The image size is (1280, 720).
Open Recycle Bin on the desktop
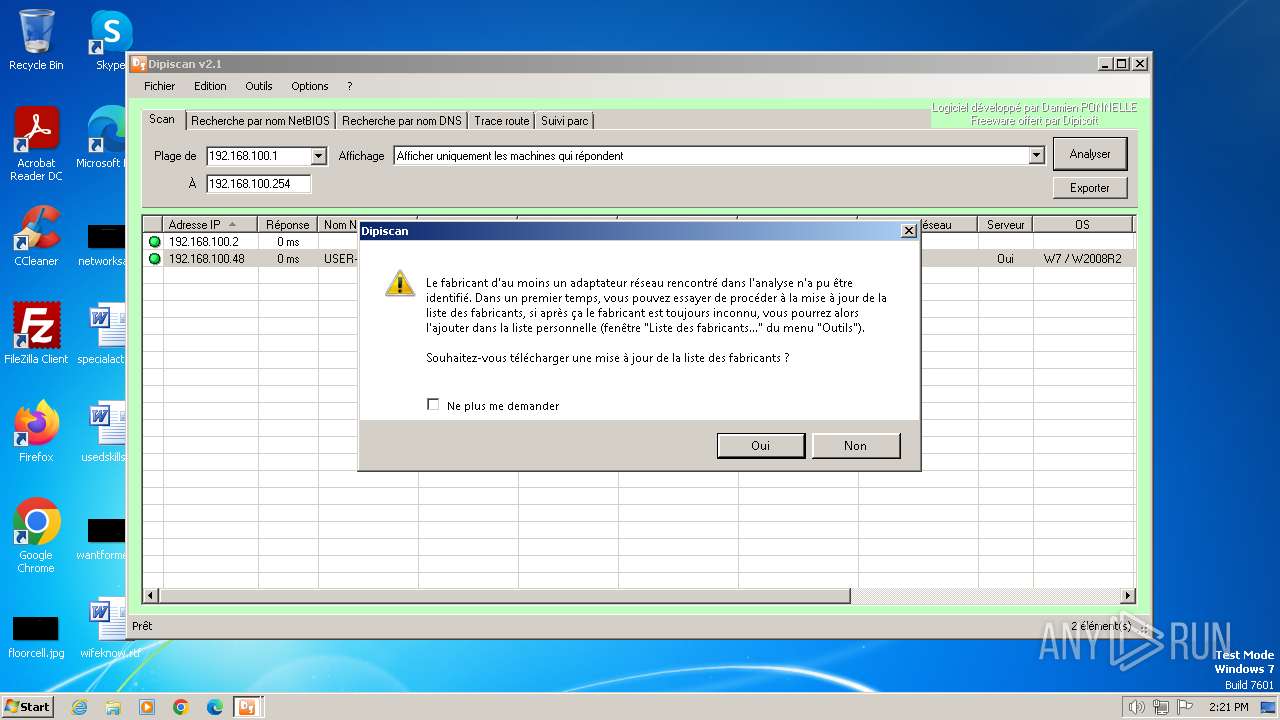pyautogui.click(x=36, y=40)
